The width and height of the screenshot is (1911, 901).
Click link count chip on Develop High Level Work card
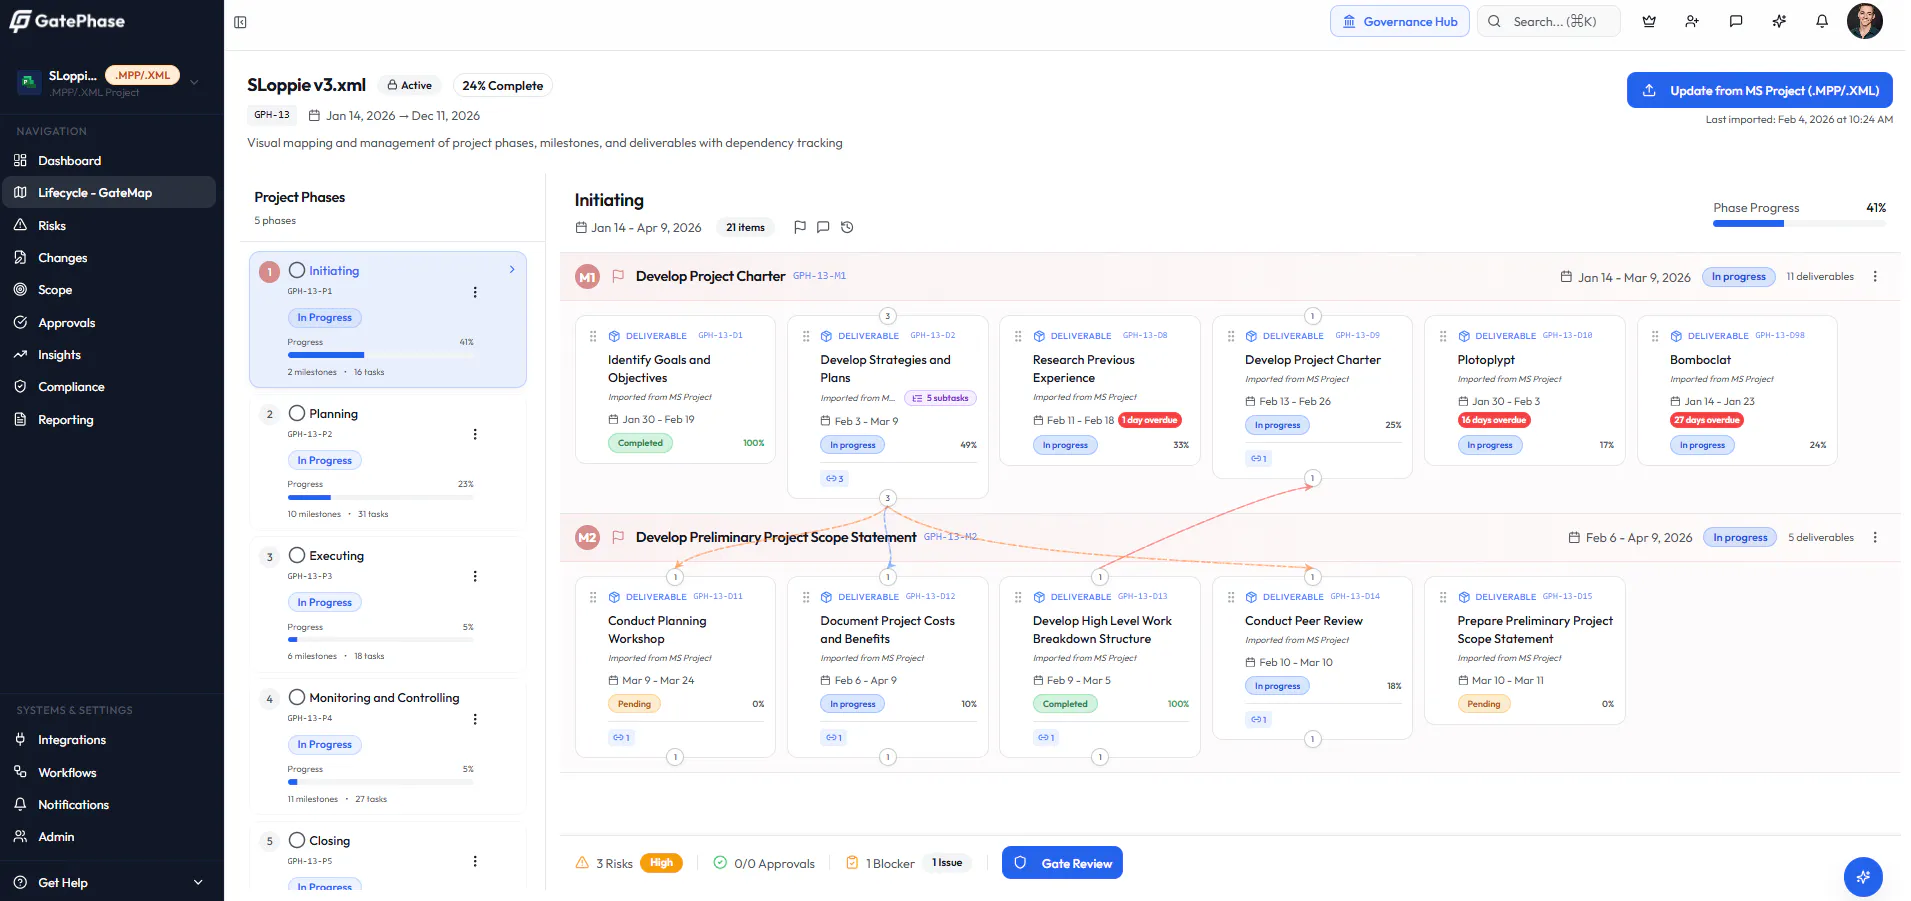click(1046, 738)
